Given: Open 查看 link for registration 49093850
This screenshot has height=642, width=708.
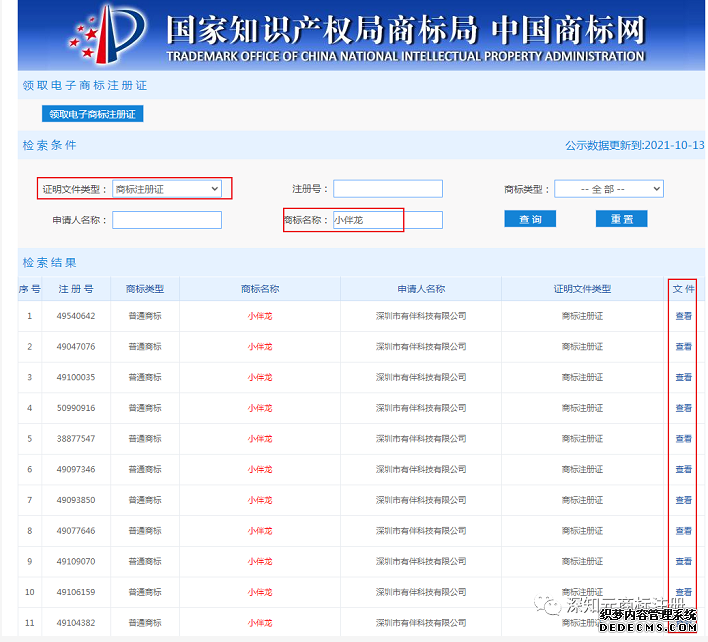Looking at the screenshot, I should tap(683, 500).
